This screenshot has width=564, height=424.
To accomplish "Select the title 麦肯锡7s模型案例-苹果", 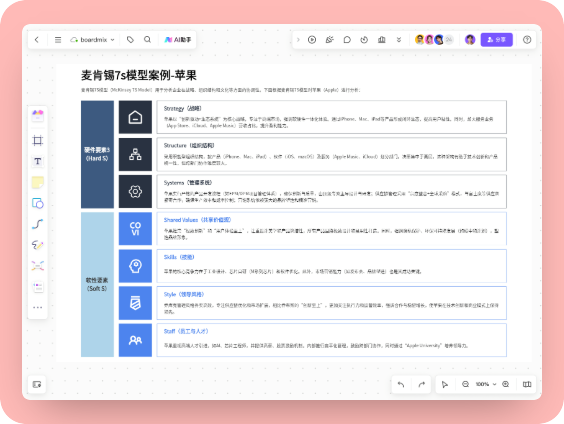I will (139, 76).
